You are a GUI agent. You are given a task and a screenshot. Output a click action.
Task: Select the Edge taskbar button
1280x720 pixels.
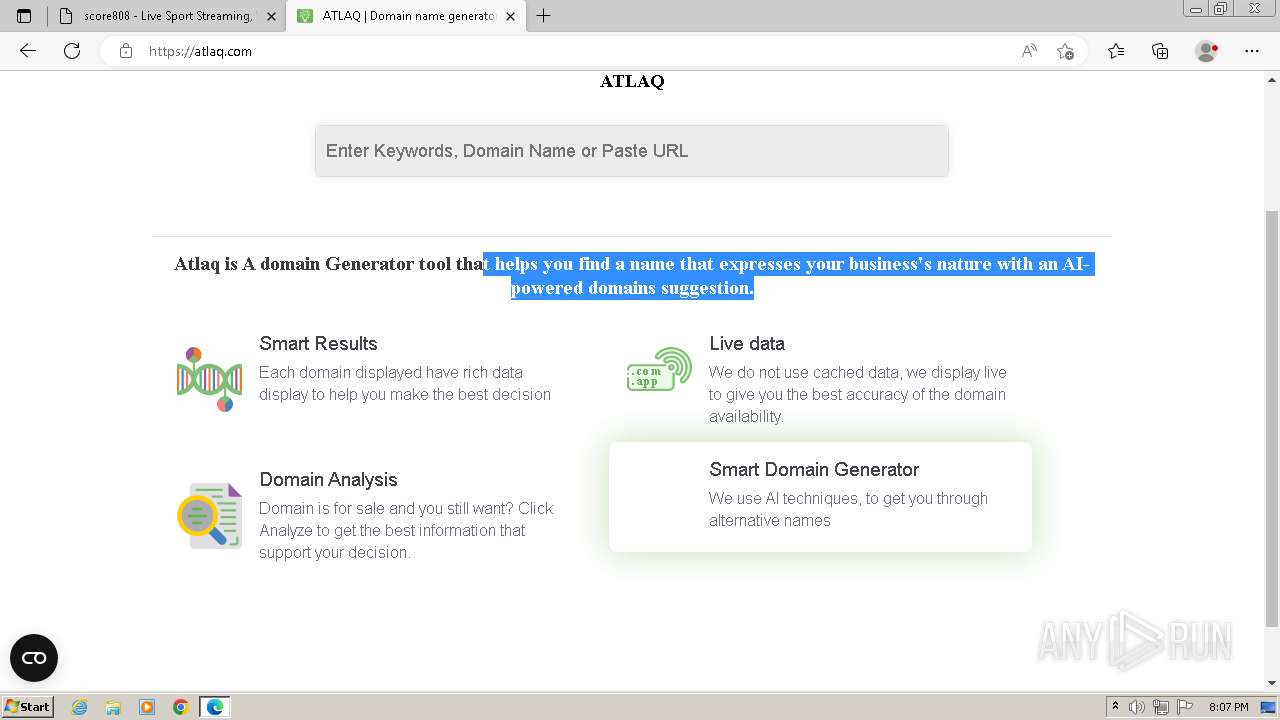pyautogui.click(x=215, y=707)
